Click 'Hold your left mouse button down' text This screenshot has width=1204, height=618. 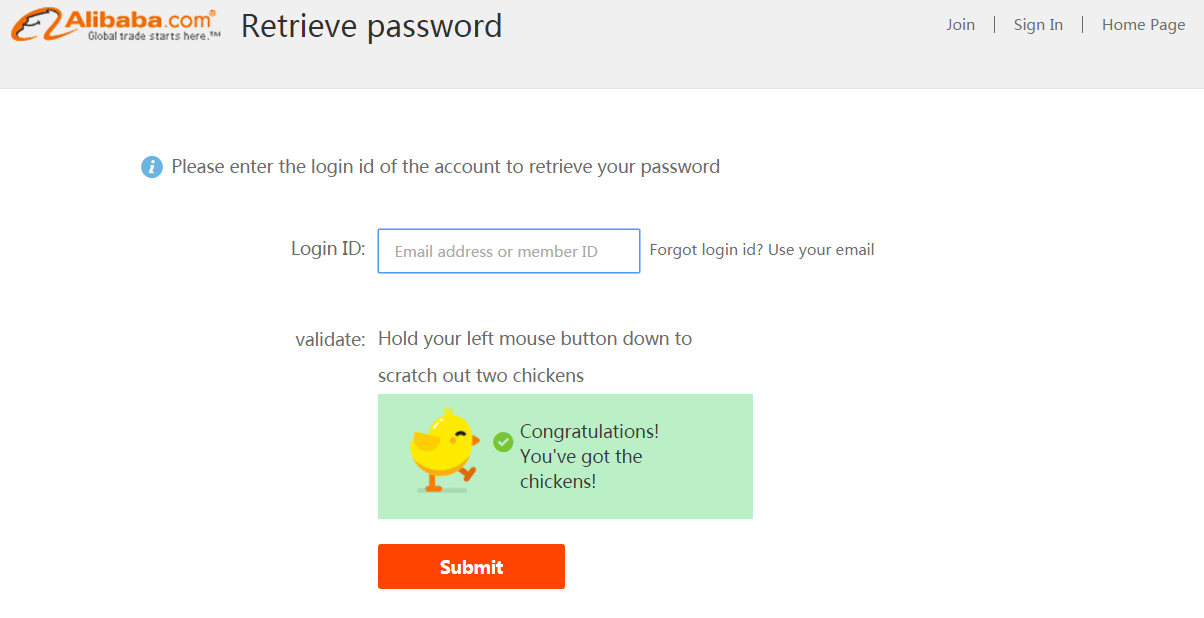coord(535,339)
